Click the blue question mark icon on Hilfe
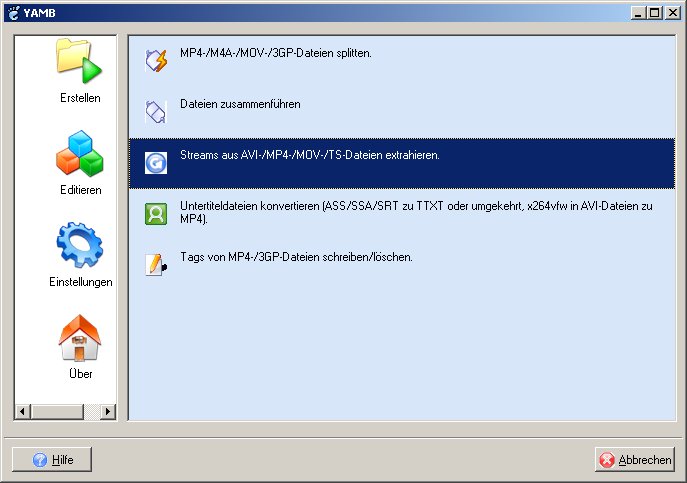687x483 pixels. pyautogui.click(x=40, y=460)
